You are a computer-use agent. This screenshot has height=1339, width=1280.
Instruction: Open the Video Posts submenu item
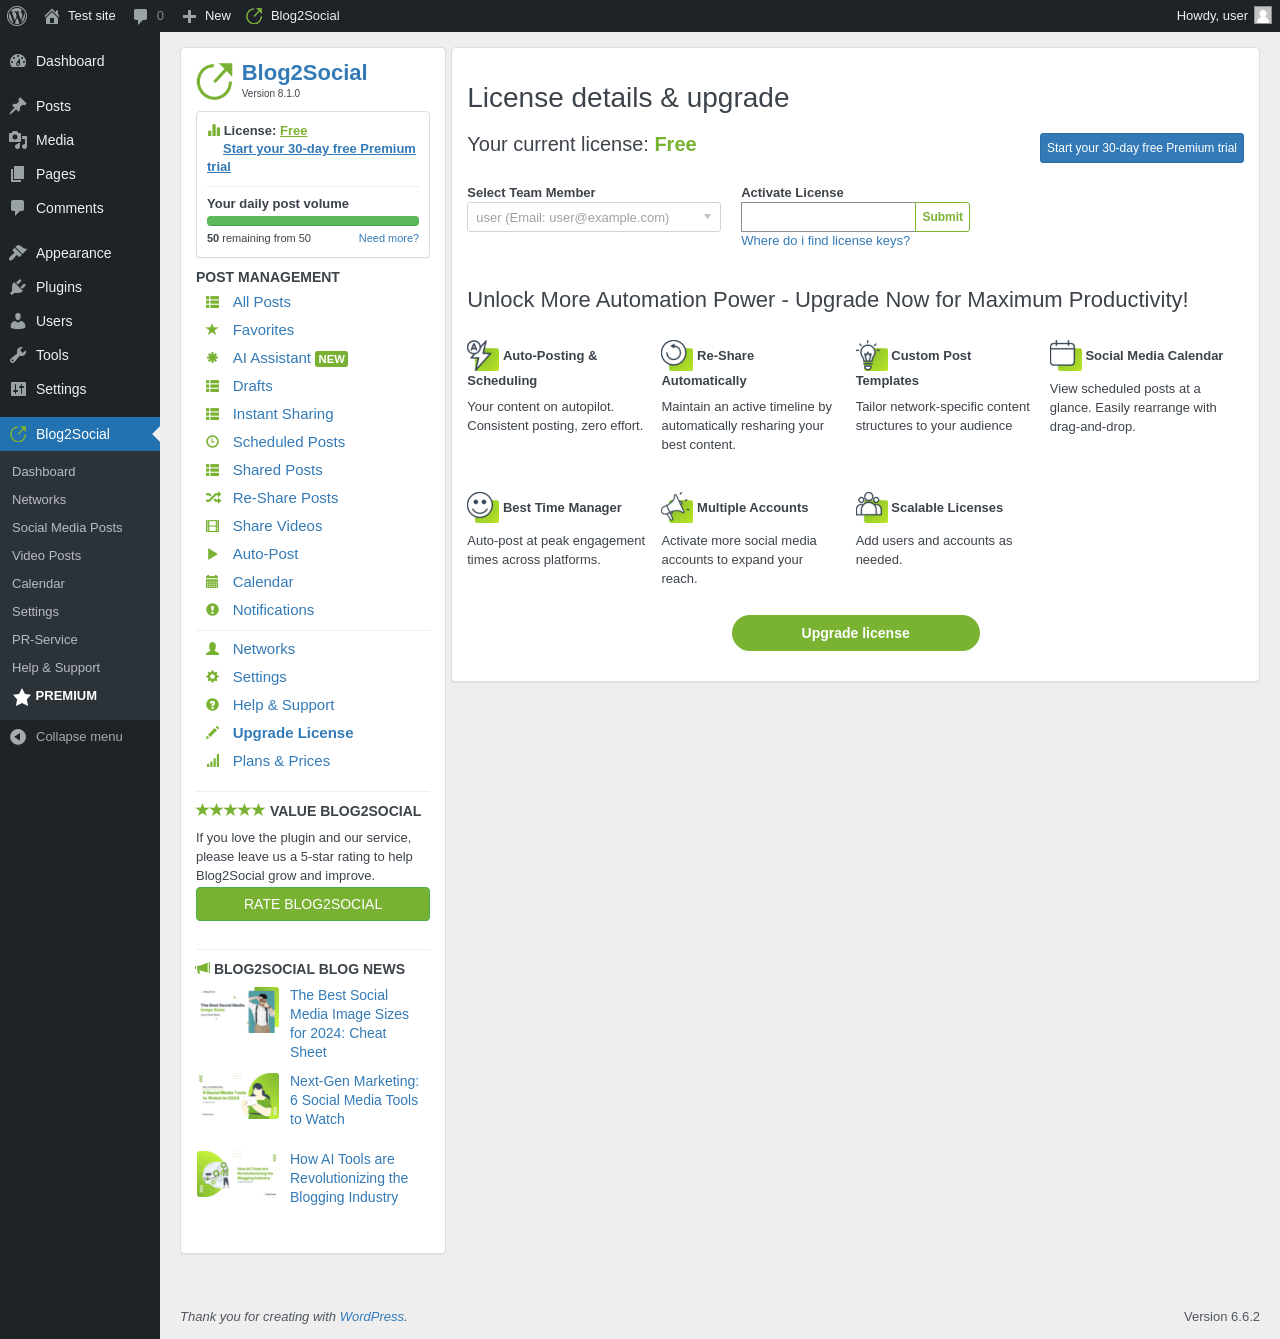46,556
